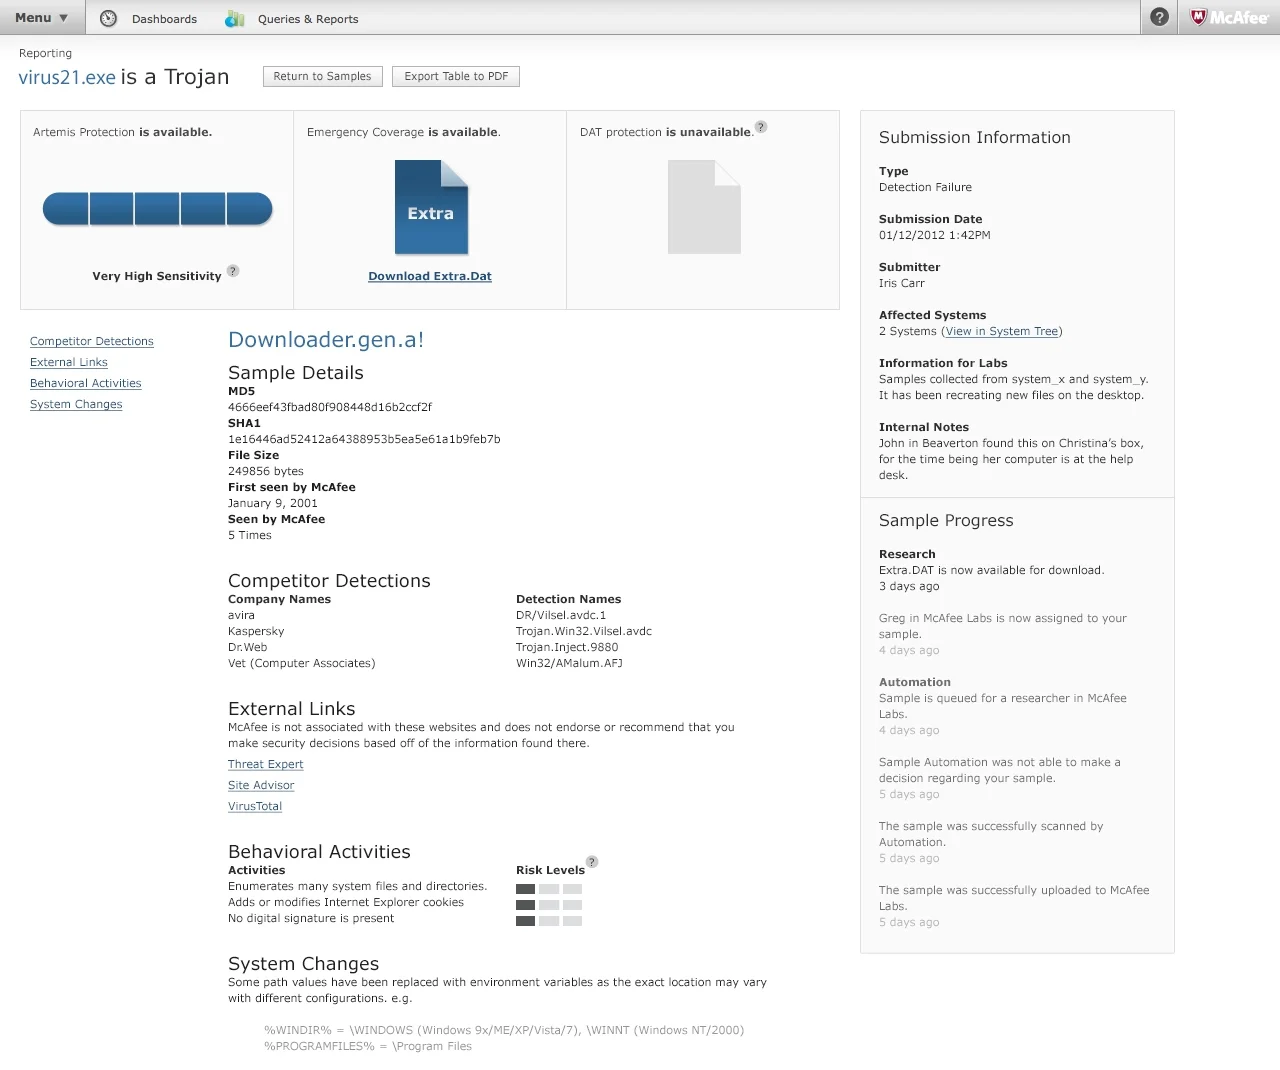Select Behavioral Activities in sidebar navigation
Viewport: 1280px width, 1070px height.
85,383
